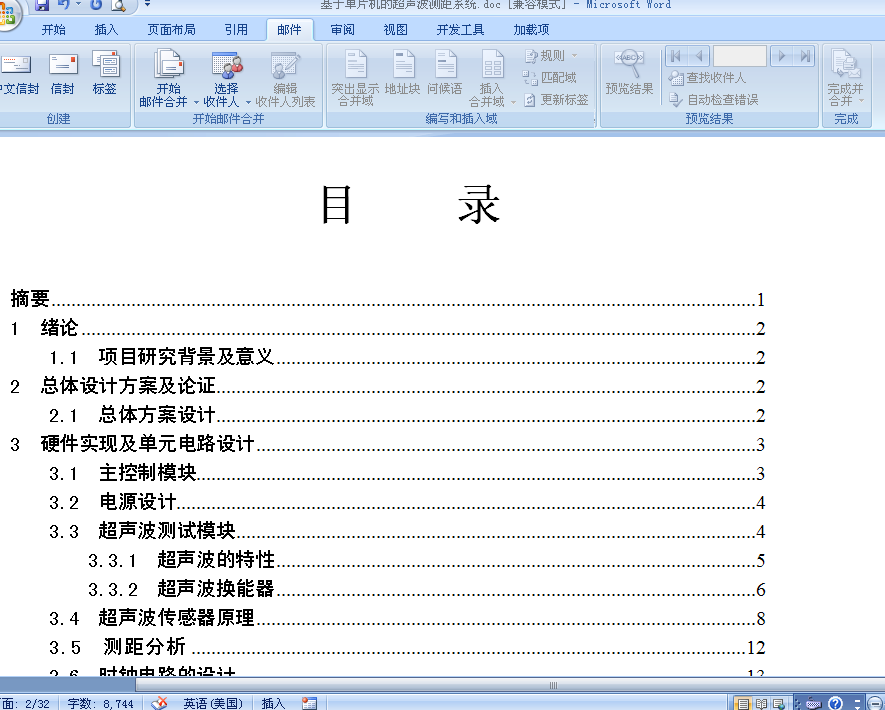Click the 标签 (Labels) icon

pos(105,73)
